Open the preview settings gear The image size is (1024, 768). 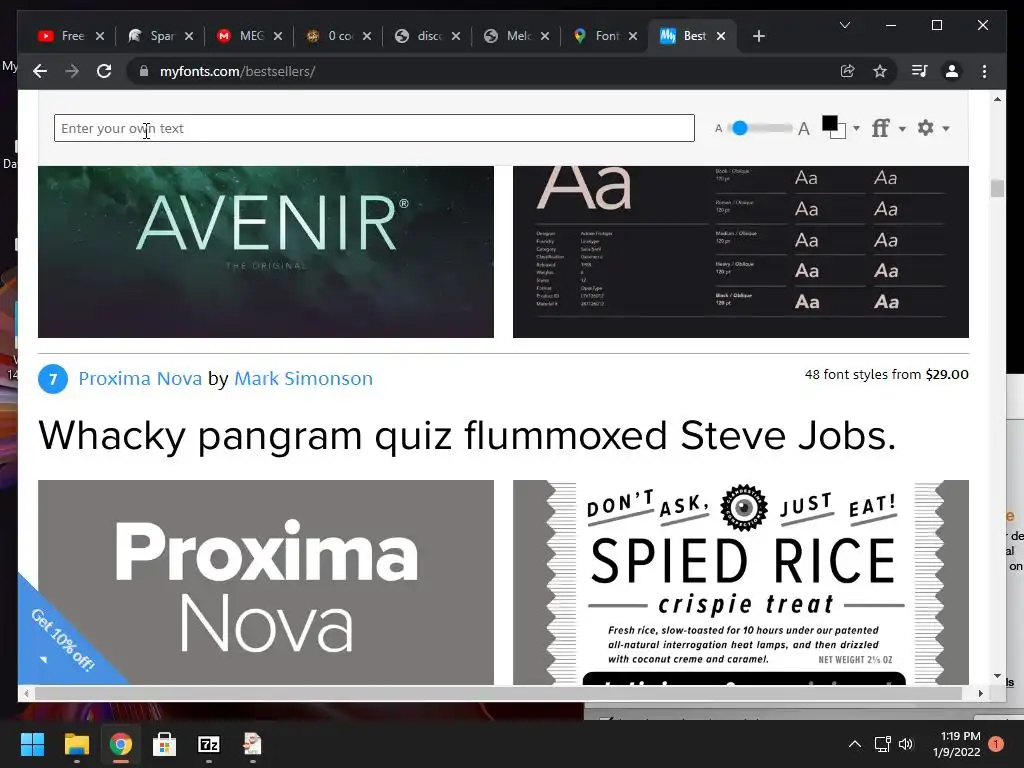click(x=925, y=128)
